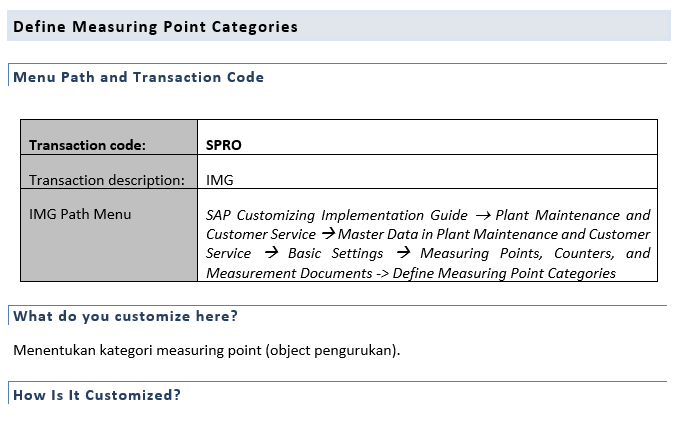Click 'Measurement Documents' in the path
The width and height of the screenshot is (691, 421).
click(x=289, y=273)
